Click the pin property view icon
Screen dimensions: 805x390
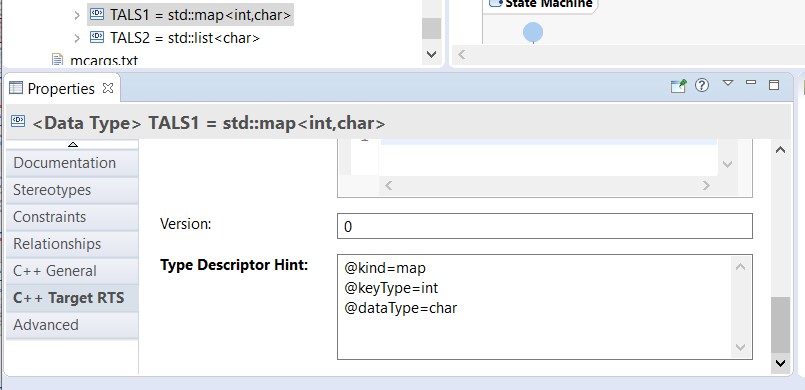coord(678,86)
